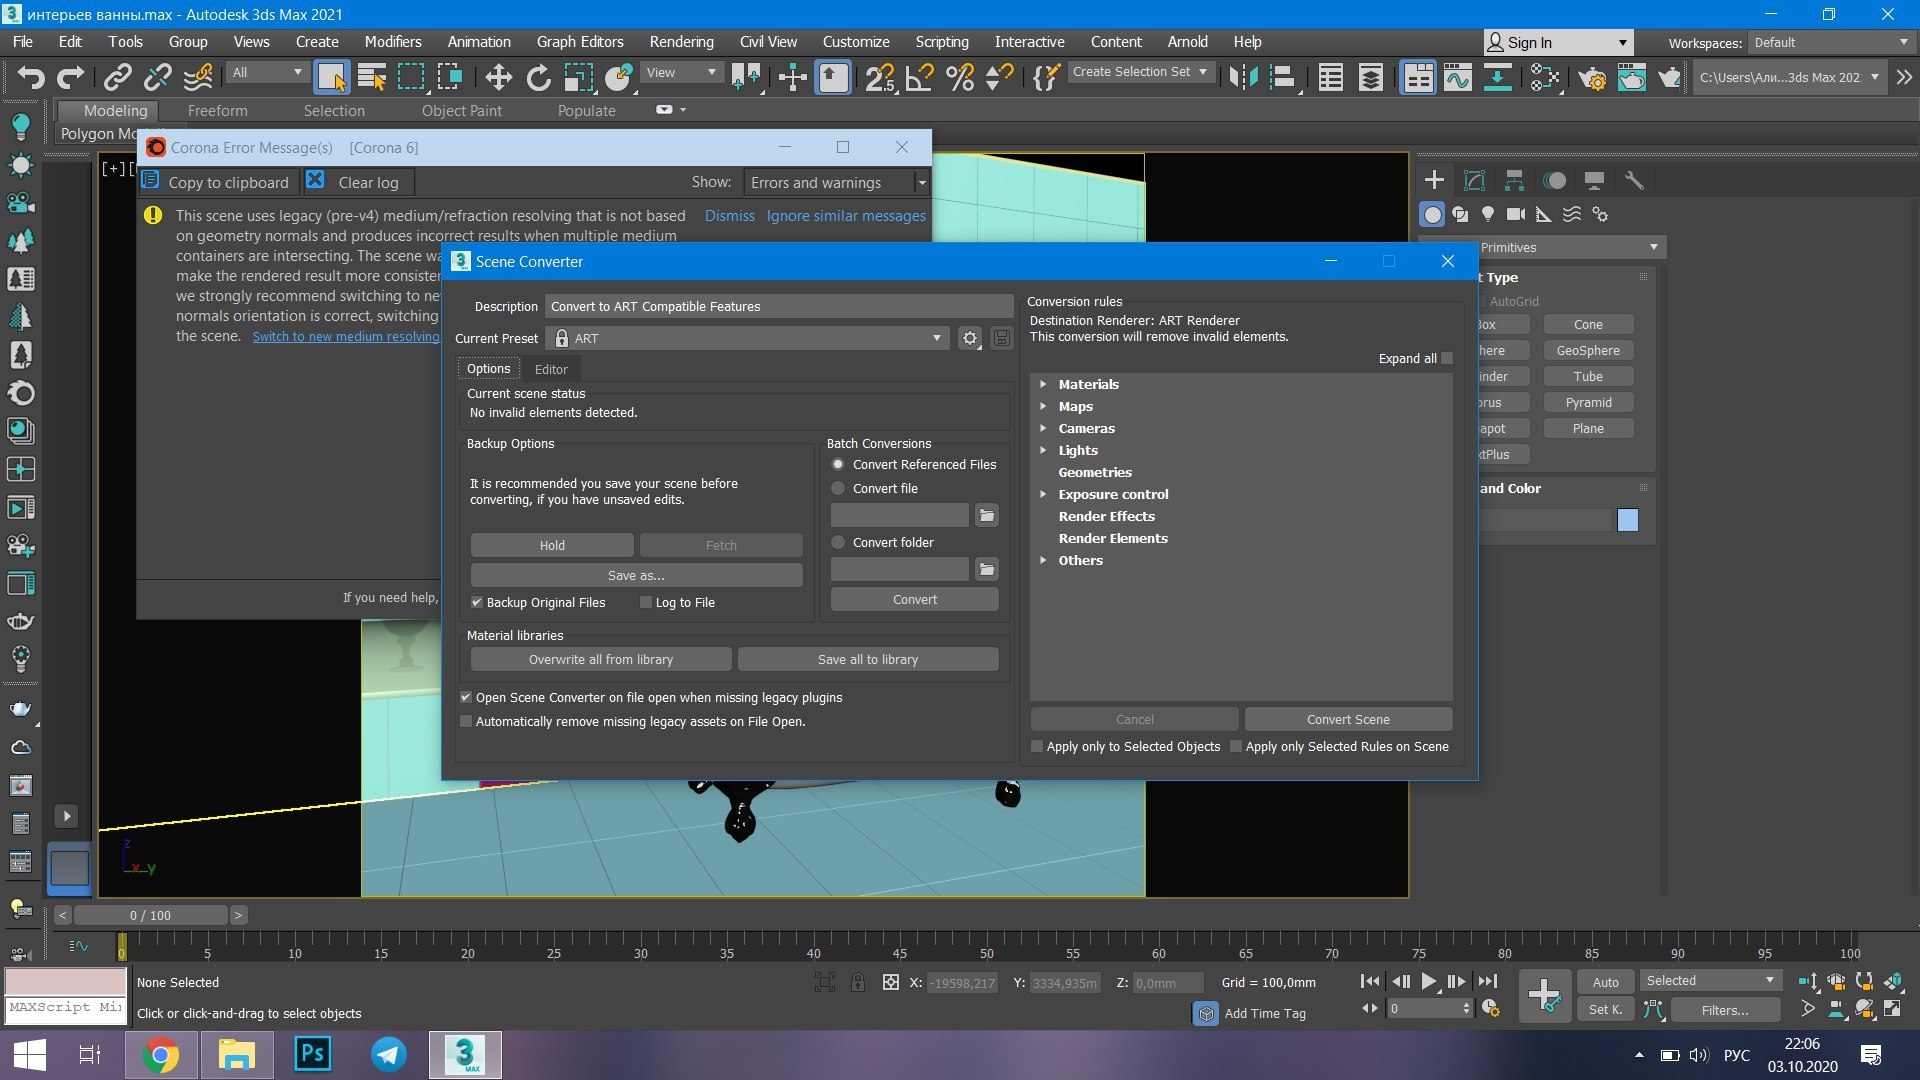This screenshot has height=1080, width=1920.
Task: Open the Create panel plus icon
Action: 1434,180
